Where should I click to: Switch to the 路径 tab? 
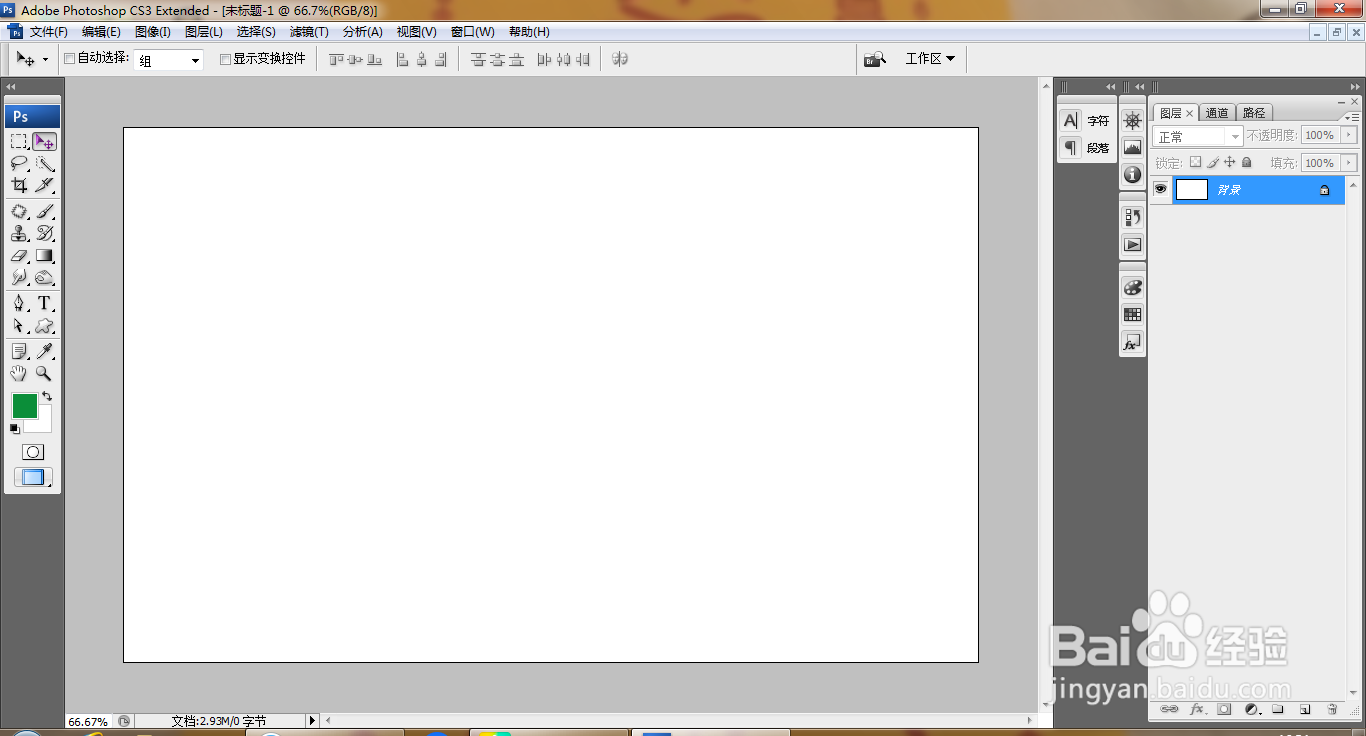click(1254, 113)
